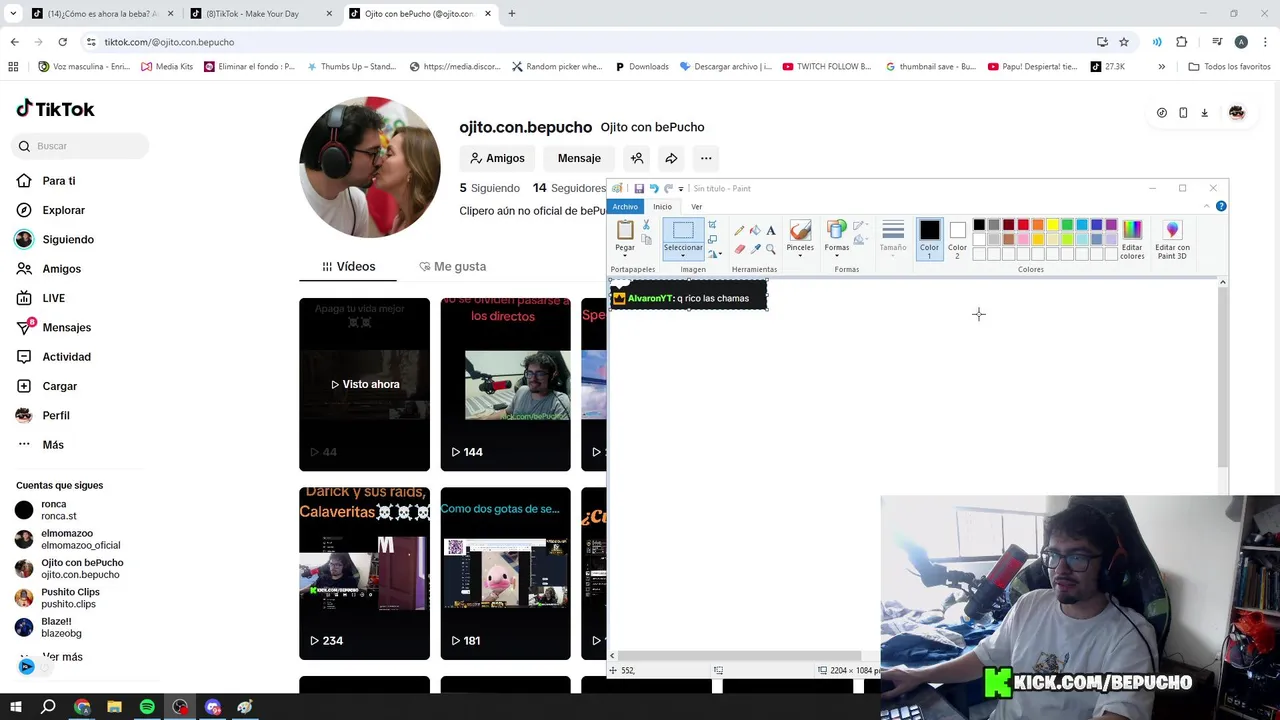Expand the bookmarks bar overflow chevron

(x=1161, y=67)
